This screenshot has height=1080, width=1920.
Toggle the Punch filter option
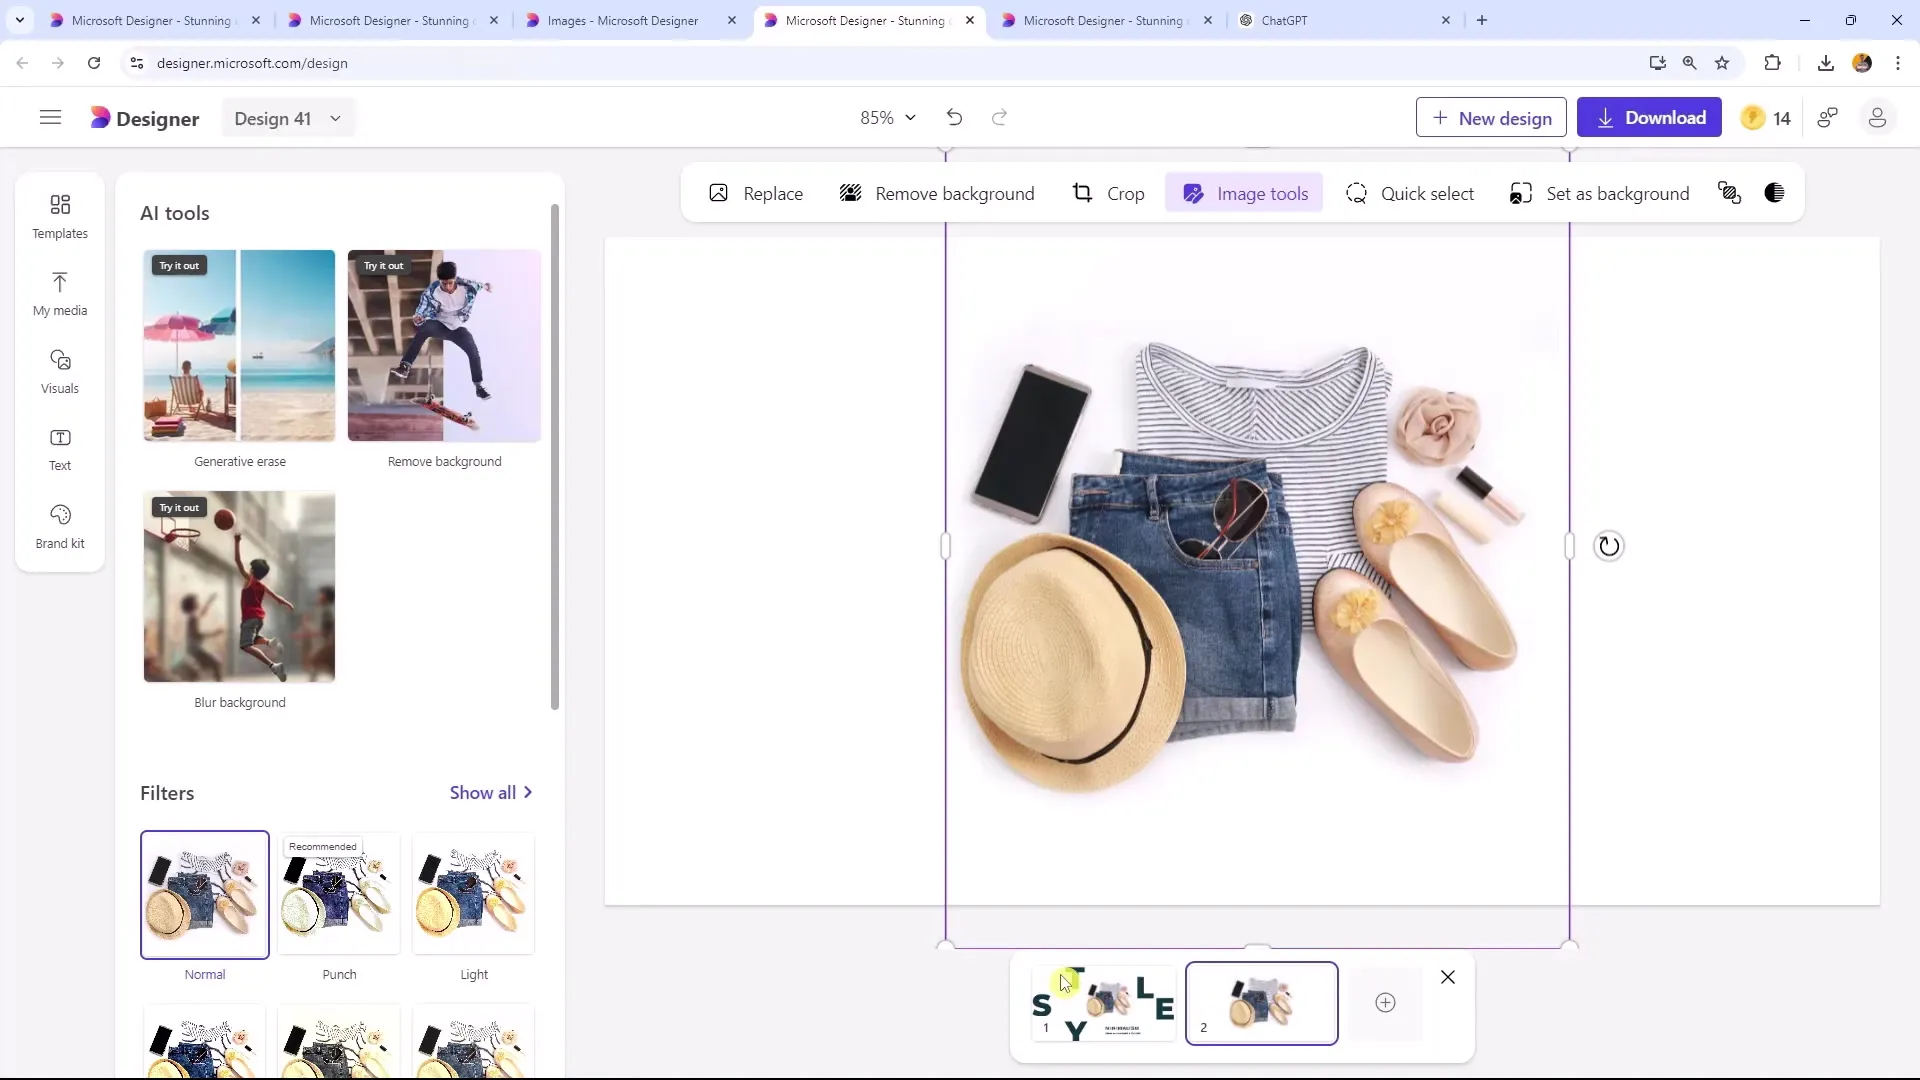[x=340, y=897]
